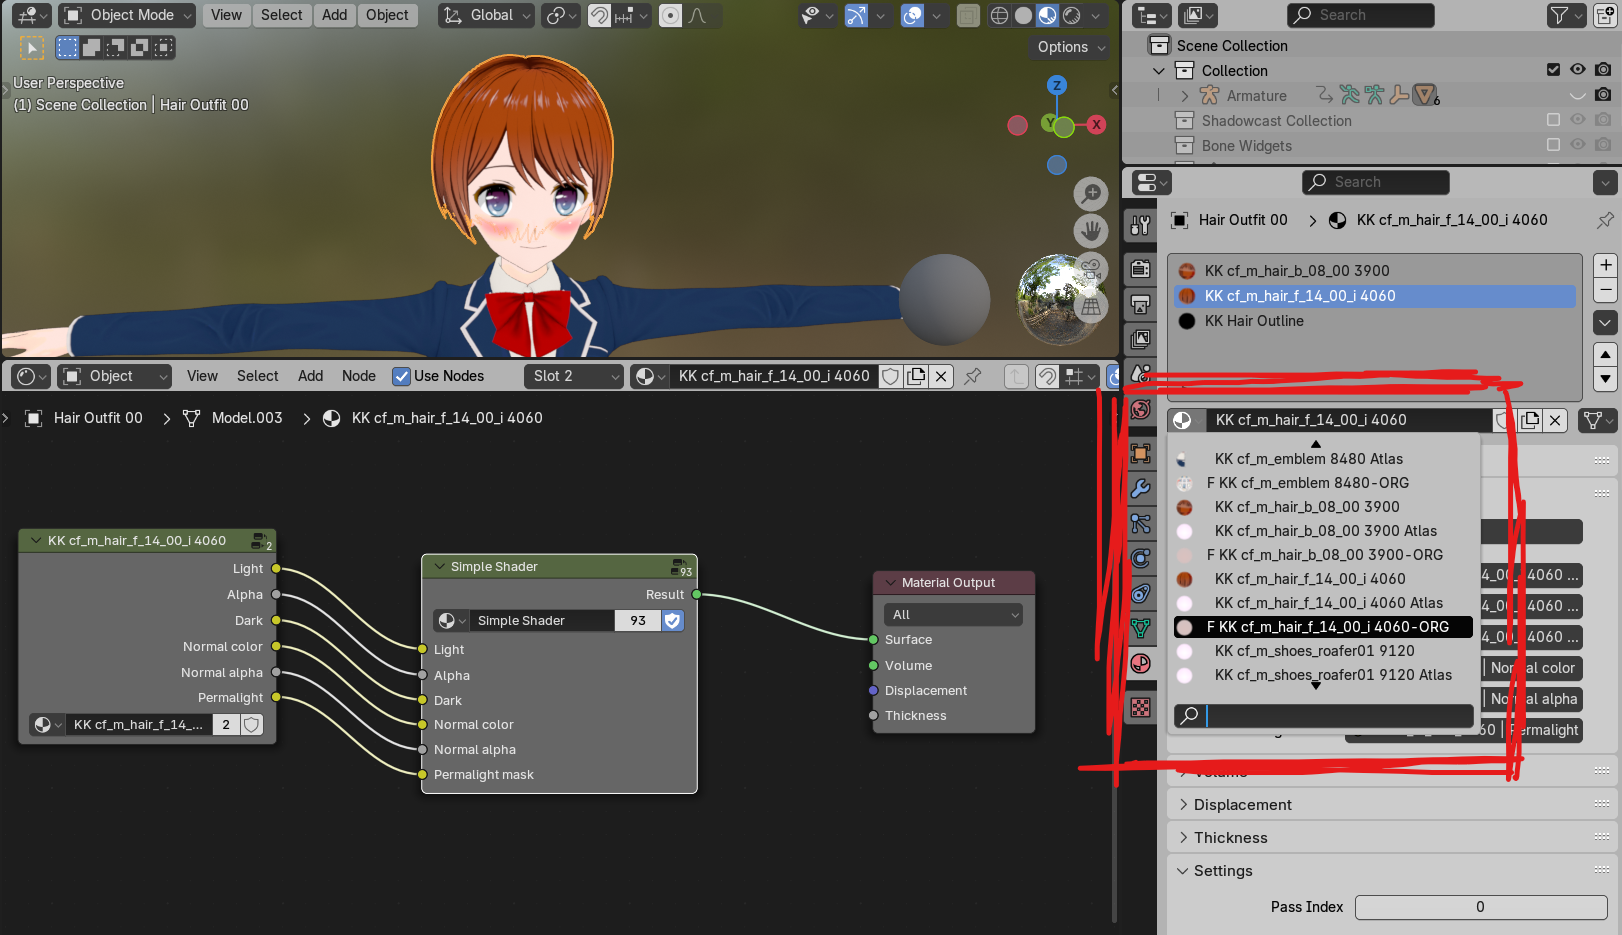Open the Global transform orientation dropdown
The height and width of the screenshot is (935, 1622).
[x=486, y=15]
